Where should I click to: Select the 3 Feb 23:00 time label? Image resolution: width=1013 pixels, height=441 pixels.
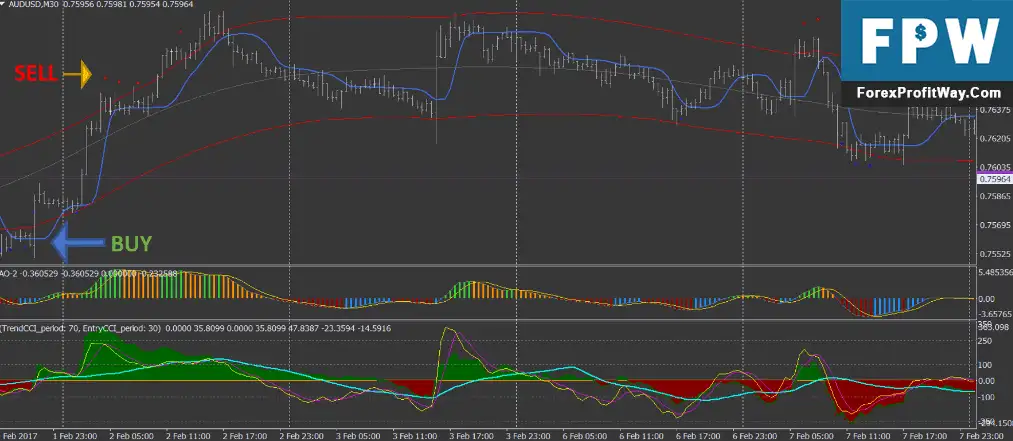[529, 436]
